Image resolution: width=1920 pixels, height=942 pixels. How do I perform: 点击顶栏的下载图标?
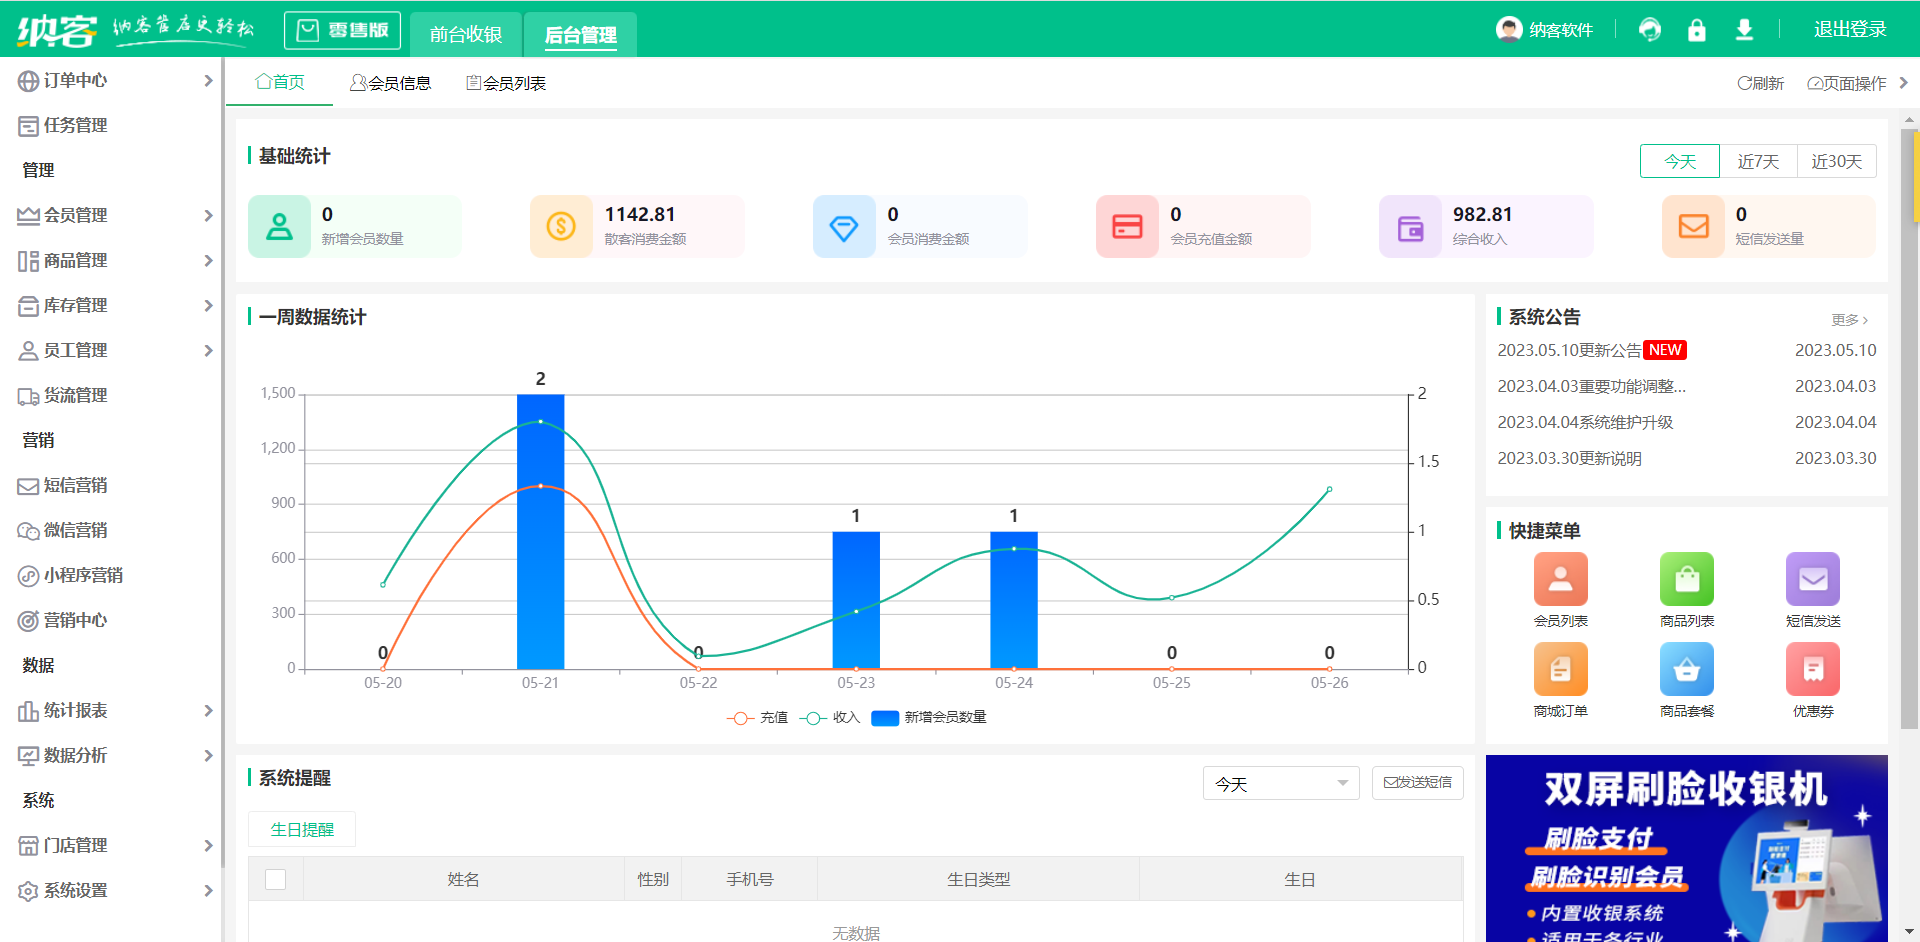click(x=1745, y=29)
